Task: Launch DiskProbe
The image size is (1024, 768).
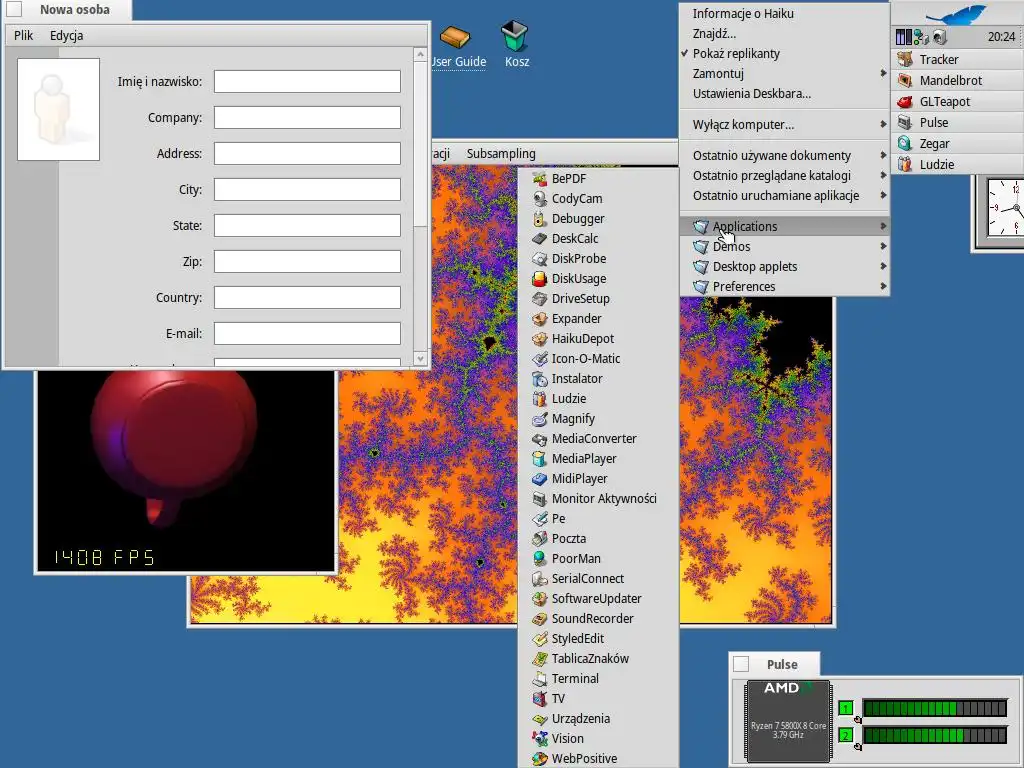Action: click(x=598, y=259)
